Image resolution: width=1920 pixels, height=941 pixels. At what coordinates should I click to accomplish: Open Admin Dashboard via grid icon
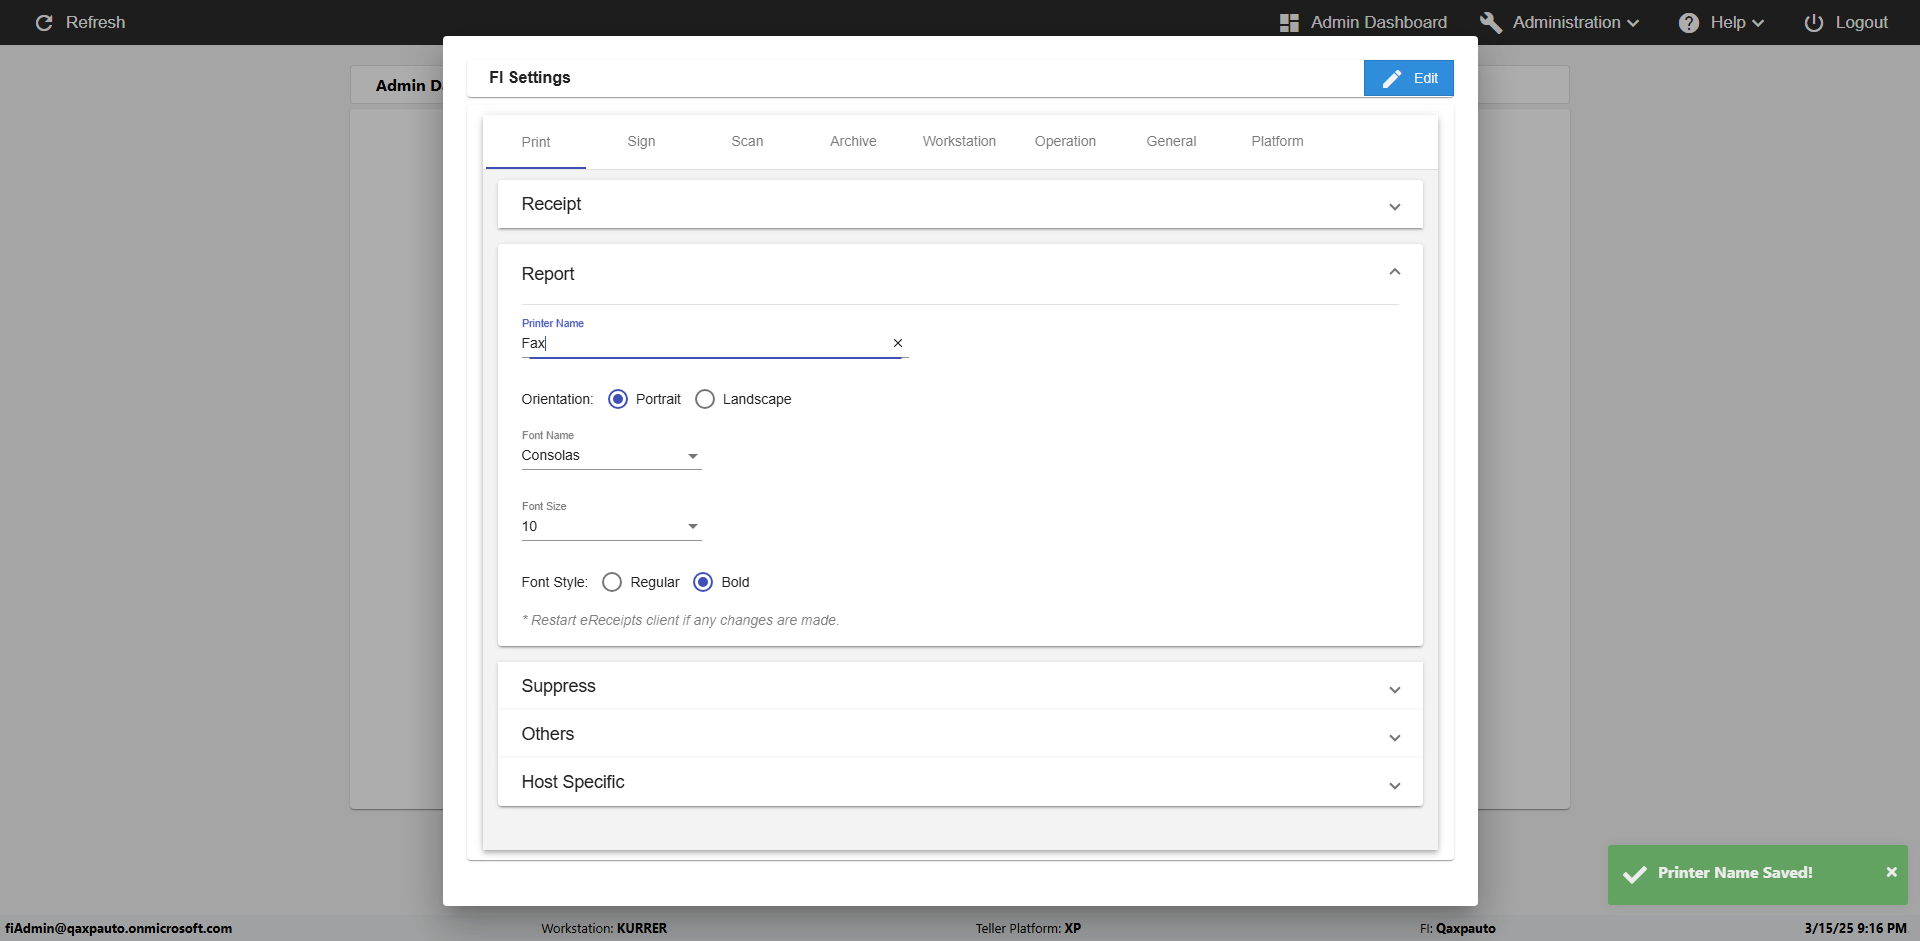tap(1289, 22)
